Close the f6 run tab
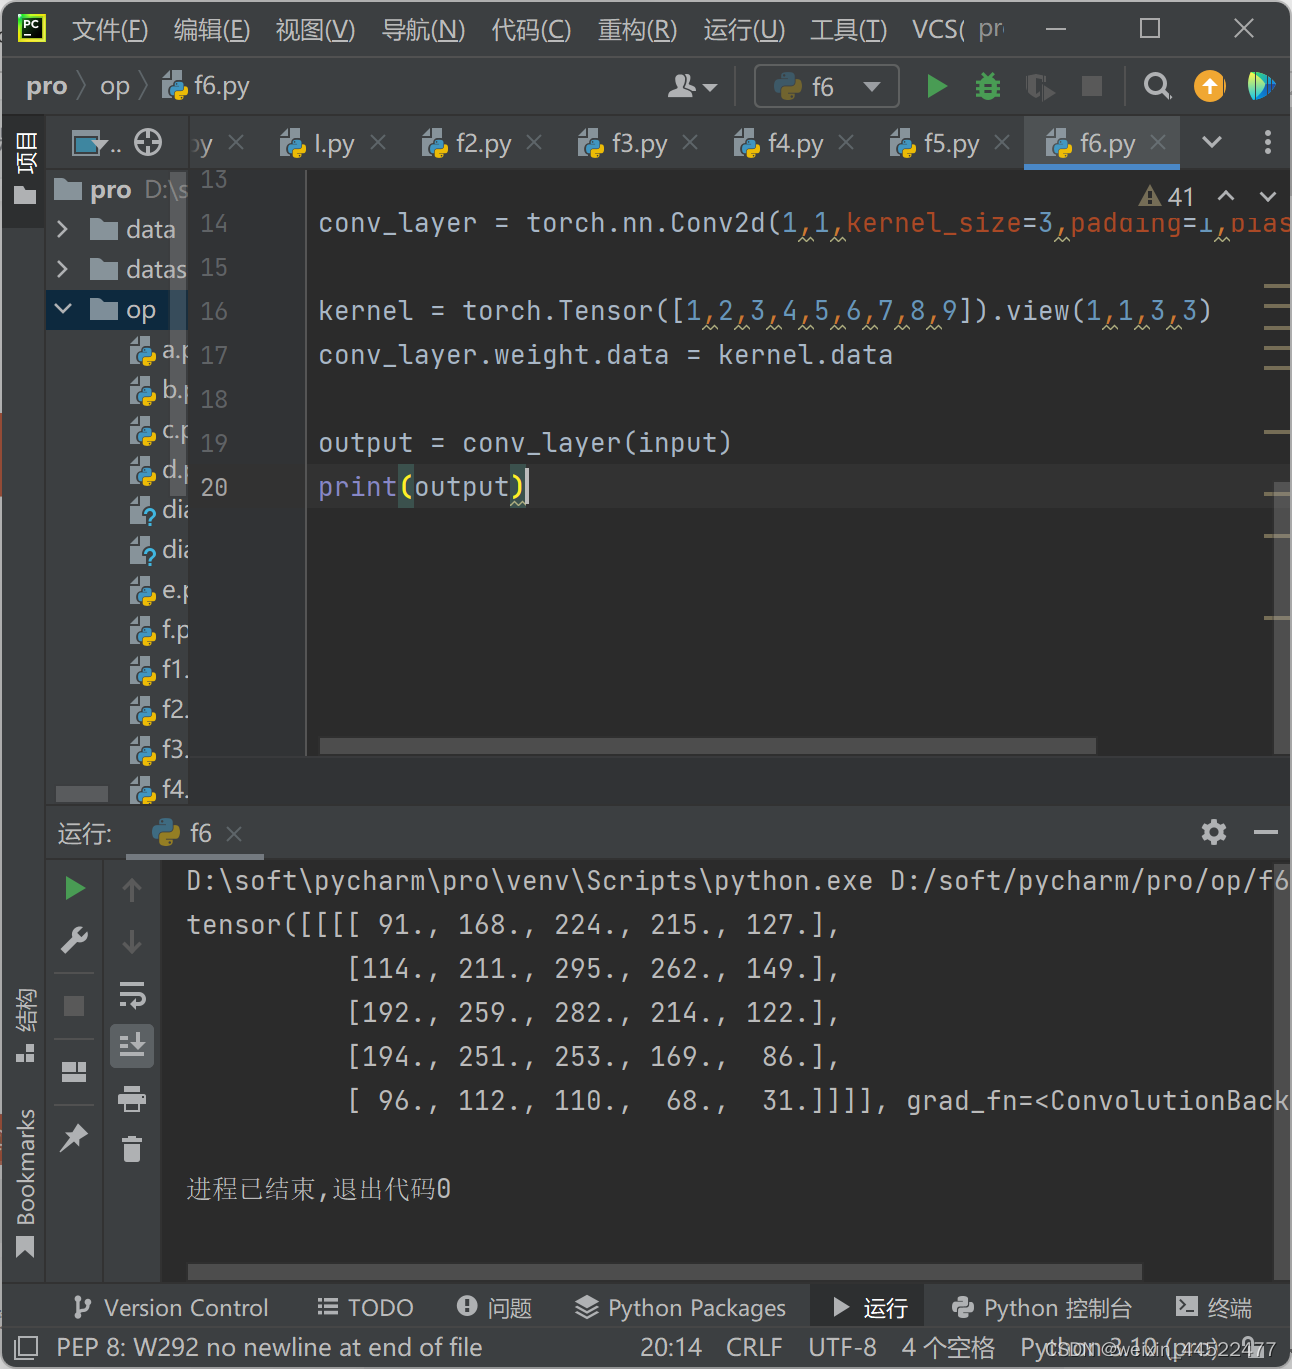 pyautogui.click(x=234, y=833)
